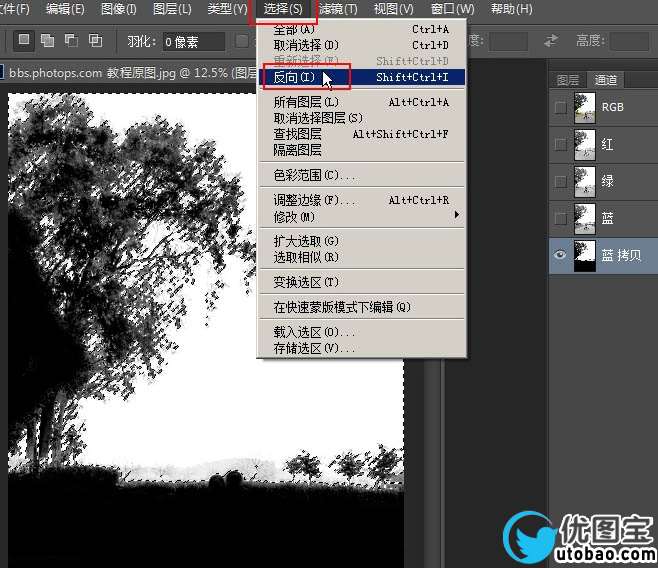Open 调整边缘(F)... refine edge dialog
The height and width of the screenshot is (568, 658).
coord(362,200)
